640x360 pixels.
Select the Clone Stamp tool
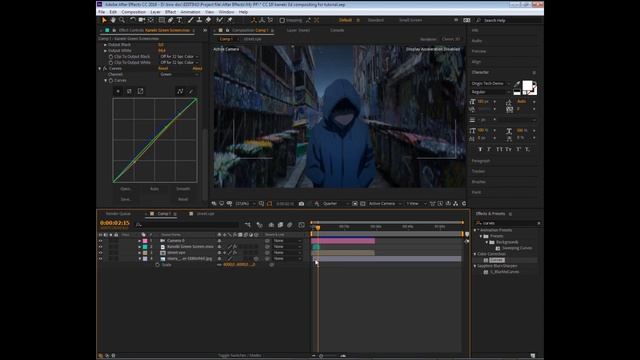pyautogui.click(x=199, y=20)
